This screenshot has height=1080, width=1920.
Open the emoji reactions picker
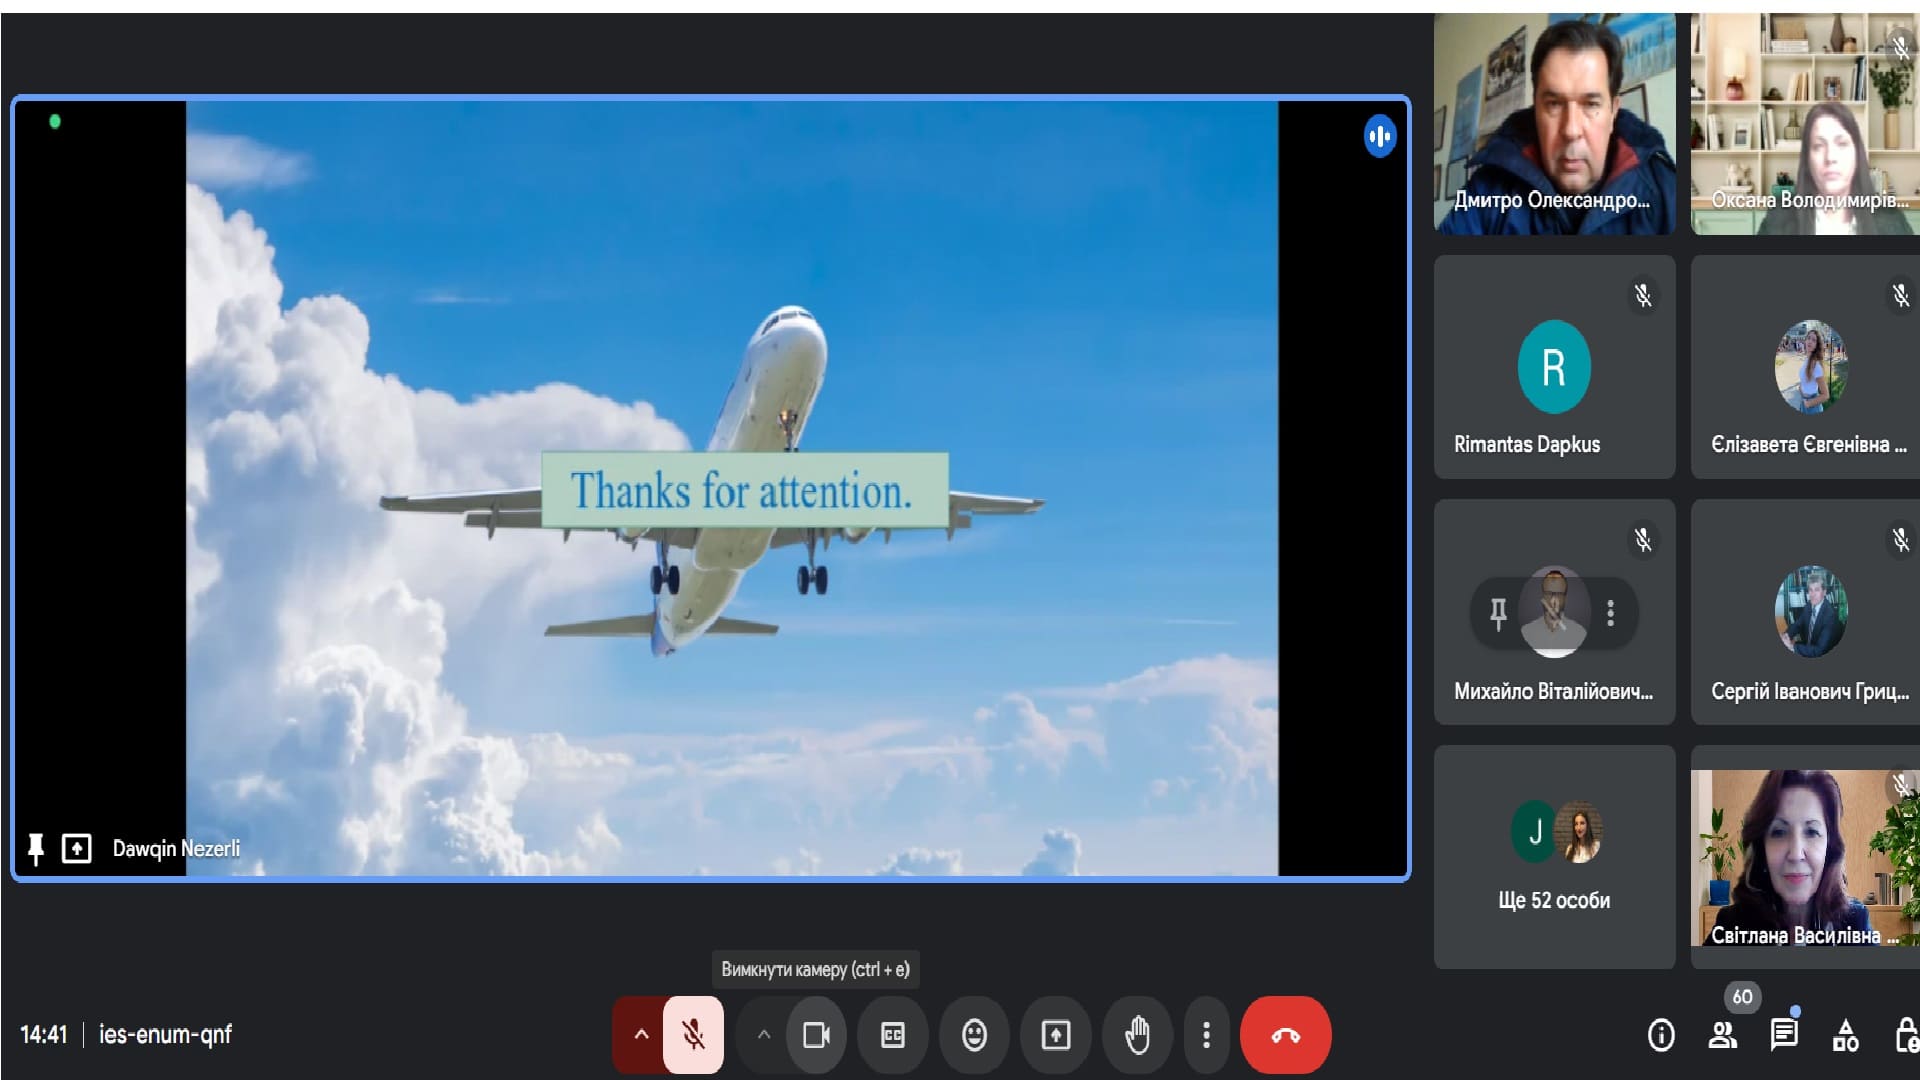(974, 1035)
